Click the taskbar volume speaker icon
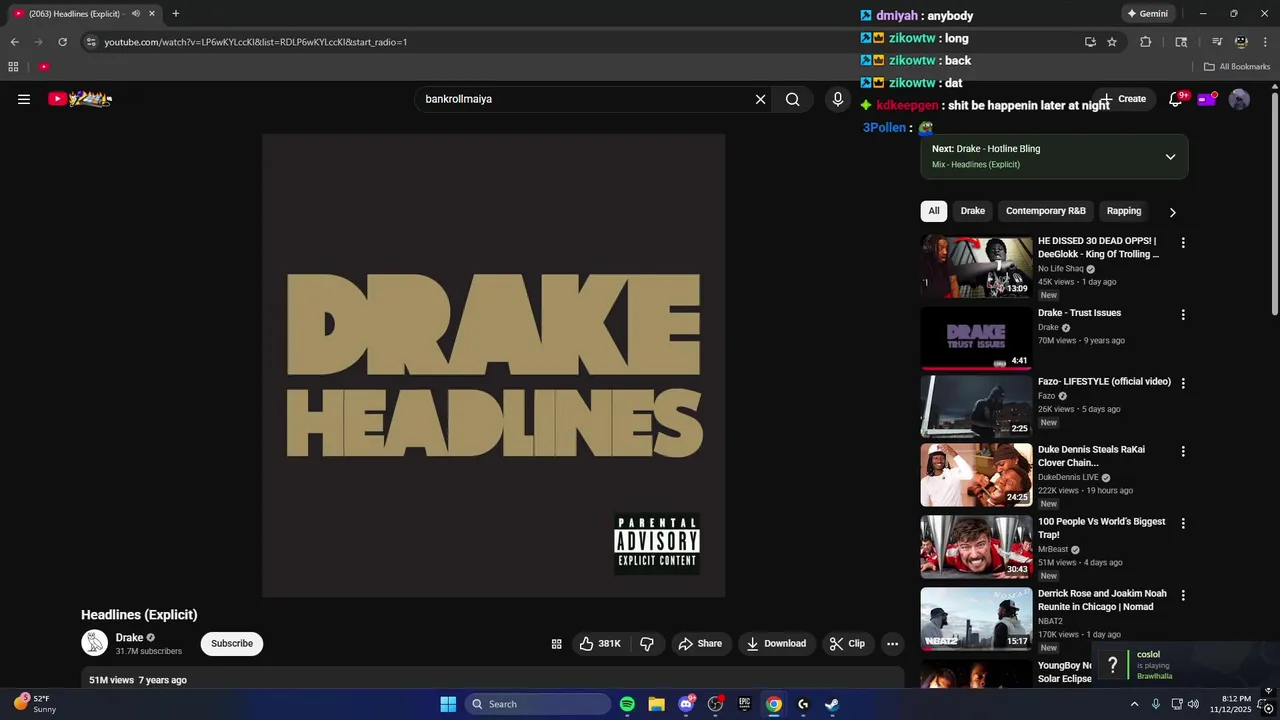 [1193, 704]
